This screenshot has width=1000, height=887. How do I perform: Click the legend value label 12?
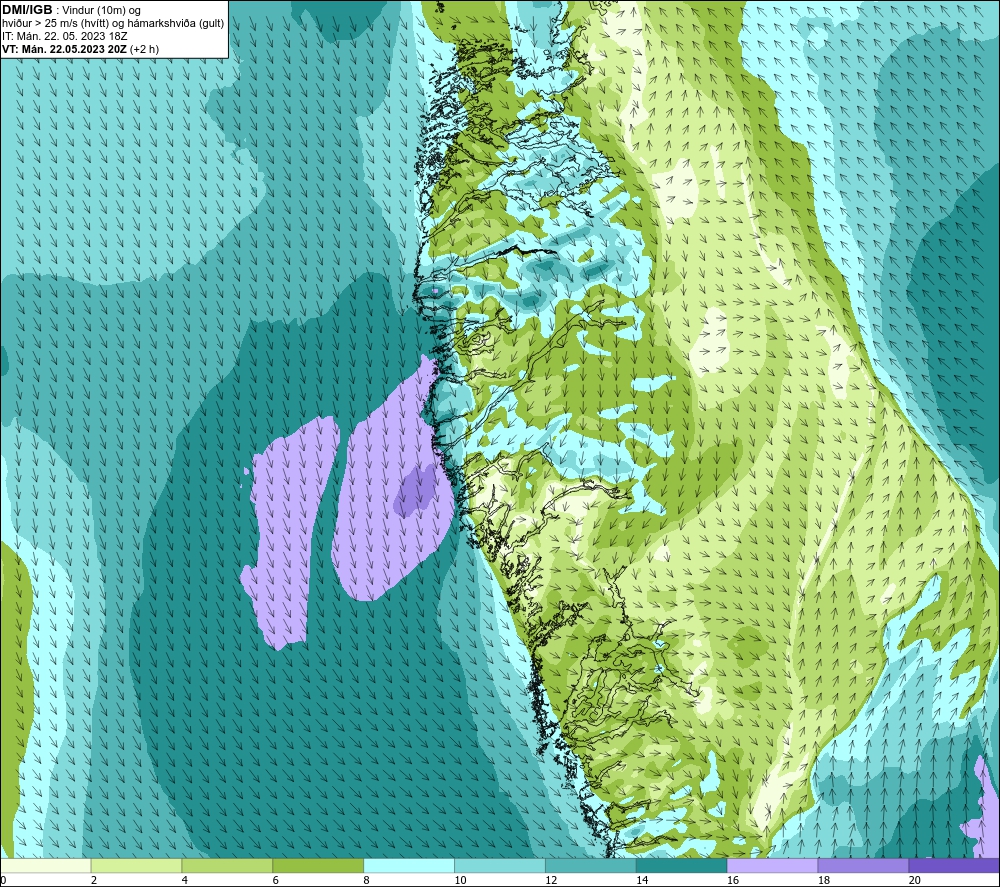coord(551,881)
